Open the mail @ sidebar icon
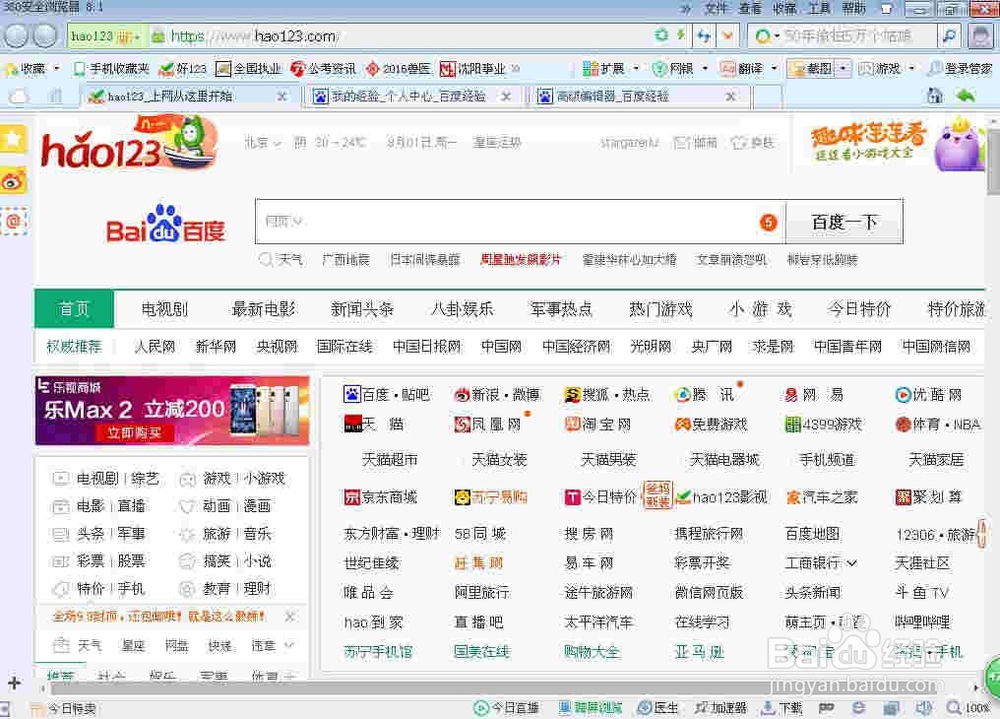This screenshot has height=719, width=1000. [x=13, y=221]
